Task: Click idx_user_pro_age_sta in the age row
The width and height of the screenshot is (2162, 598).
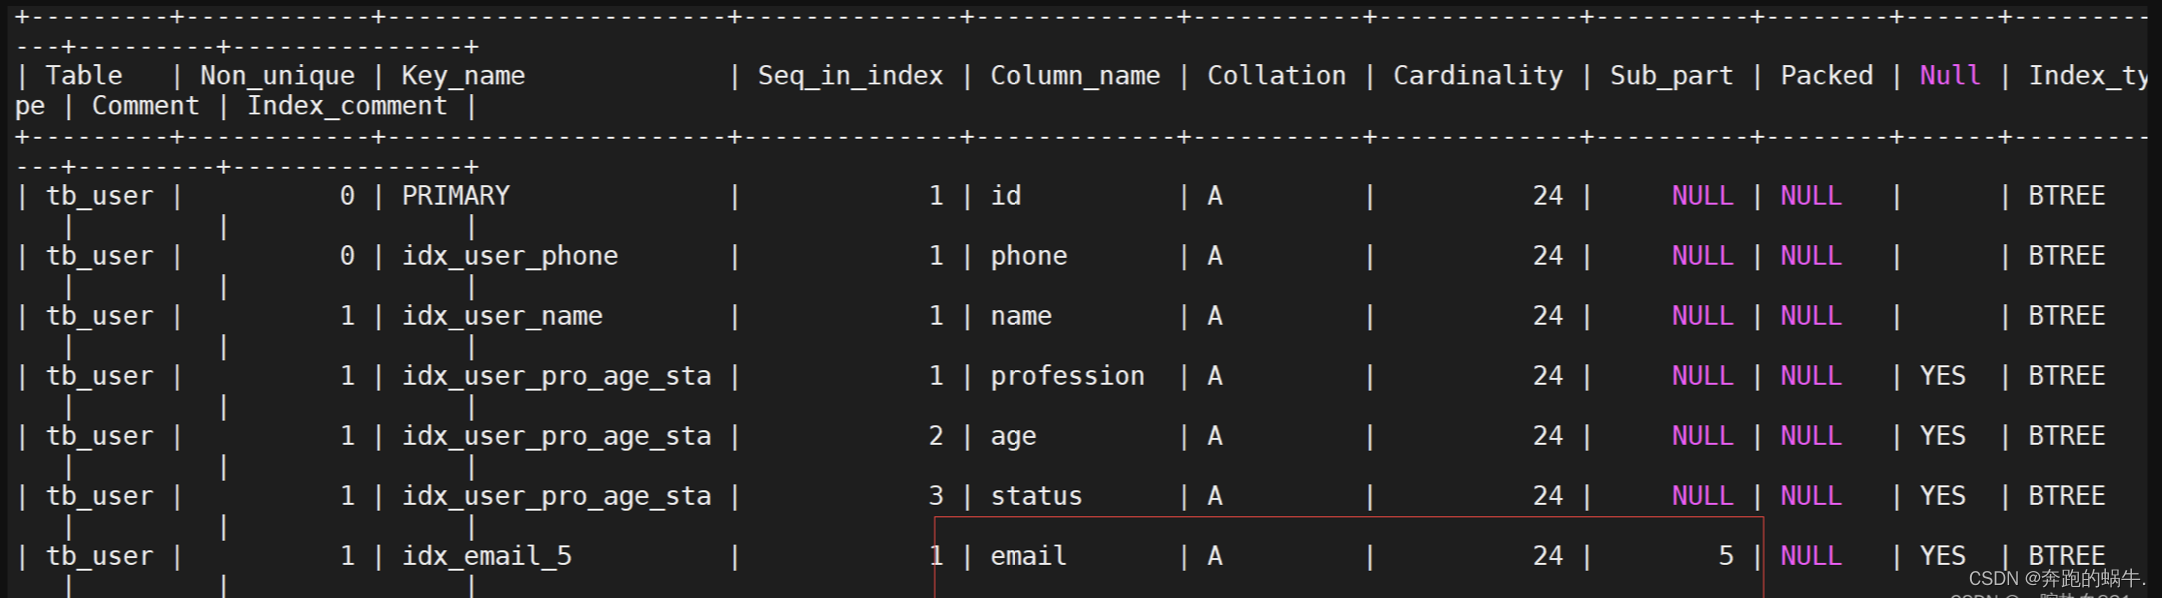Action: tap(556, 436)
